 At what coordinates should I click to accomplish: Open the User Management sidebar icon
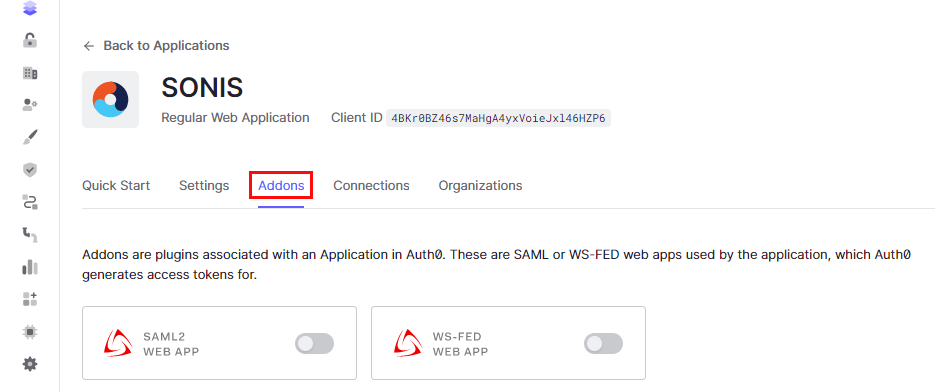[x=30, y=105]
